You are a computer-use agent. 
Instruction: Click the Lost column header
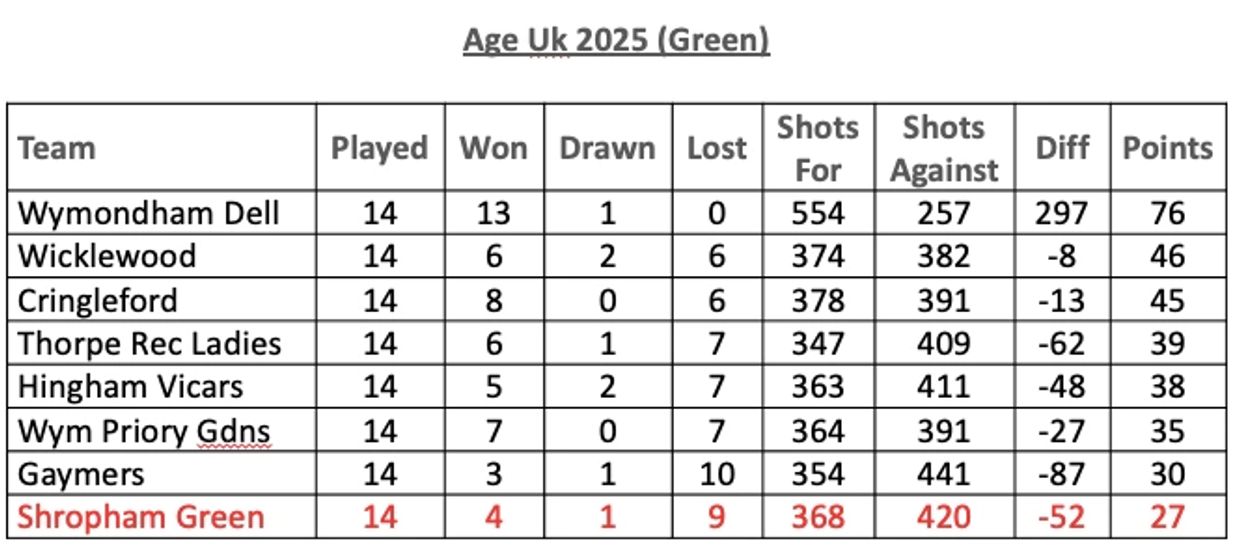tap(716, 148)
